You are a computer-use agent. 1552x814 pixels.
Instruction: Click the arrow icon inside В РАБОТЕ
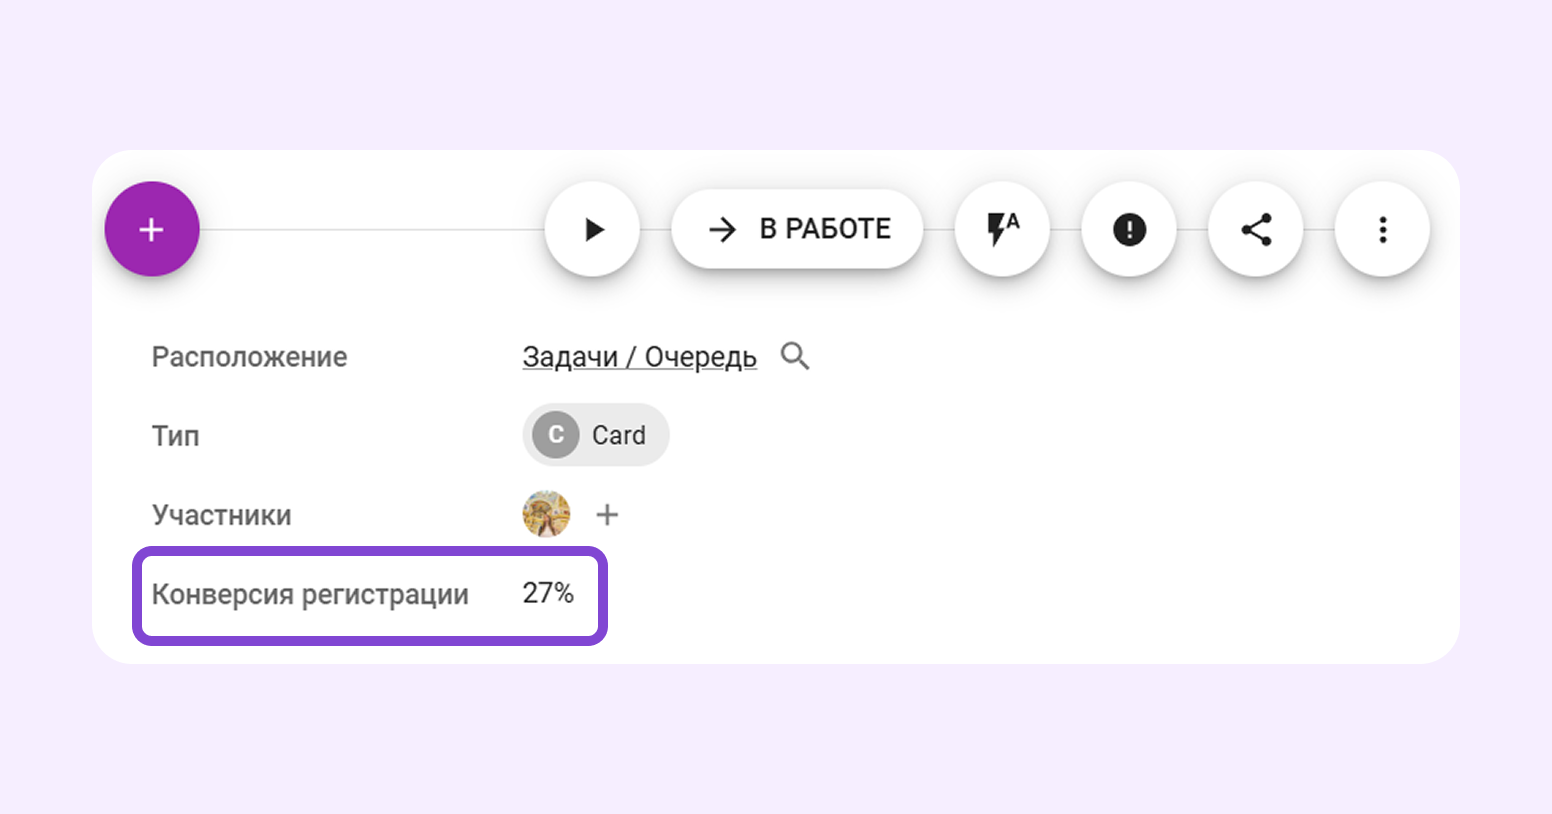coord(722,230)
